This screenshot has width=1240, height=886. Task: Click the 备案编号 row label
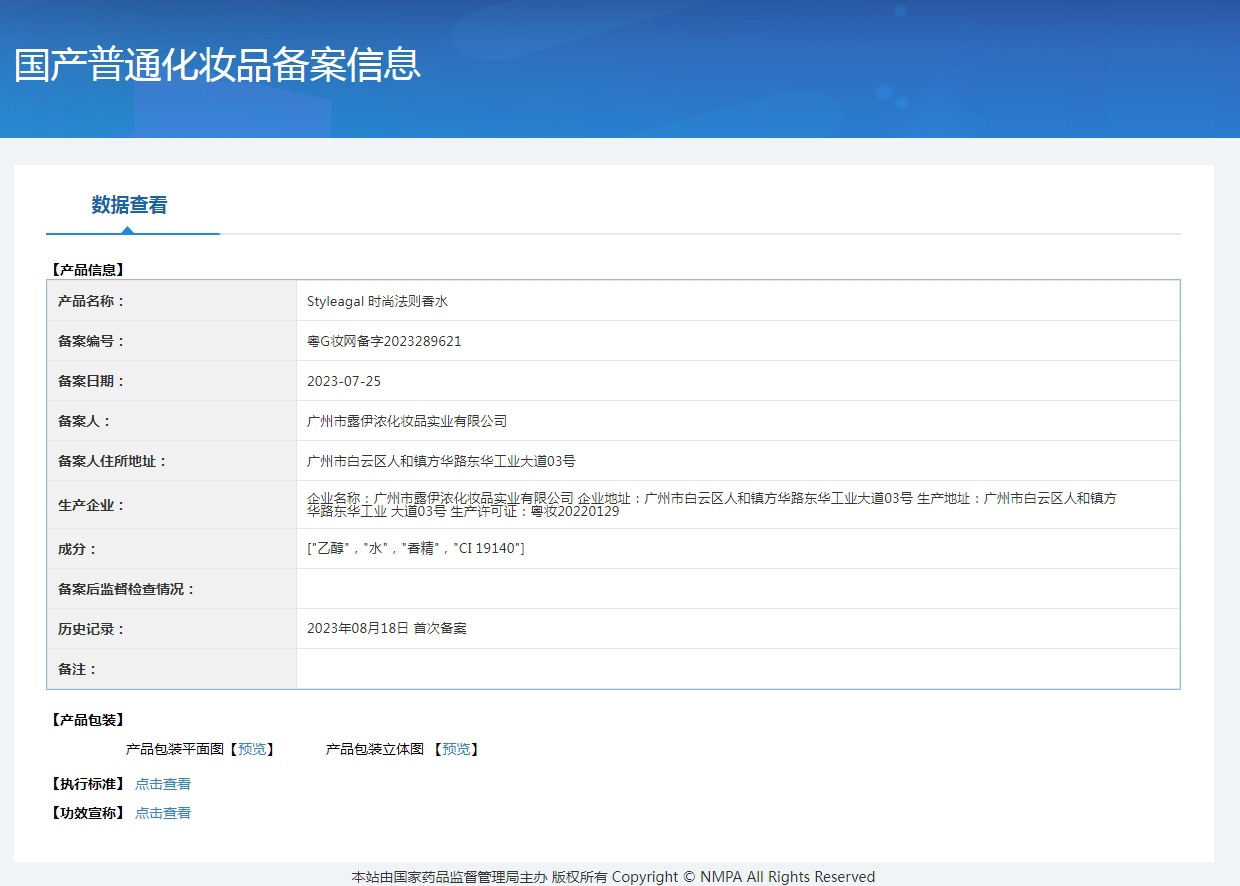(x=92, y=341)
